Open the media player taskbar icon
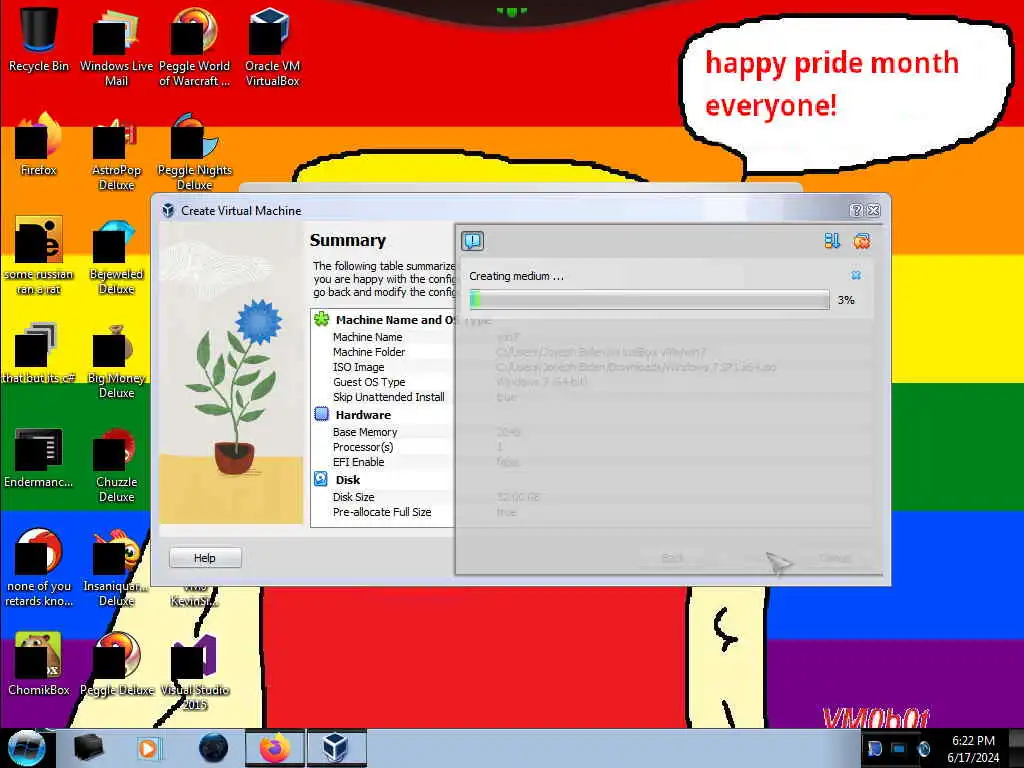This screenshot has height=768, width=1024. click(148, 748)
